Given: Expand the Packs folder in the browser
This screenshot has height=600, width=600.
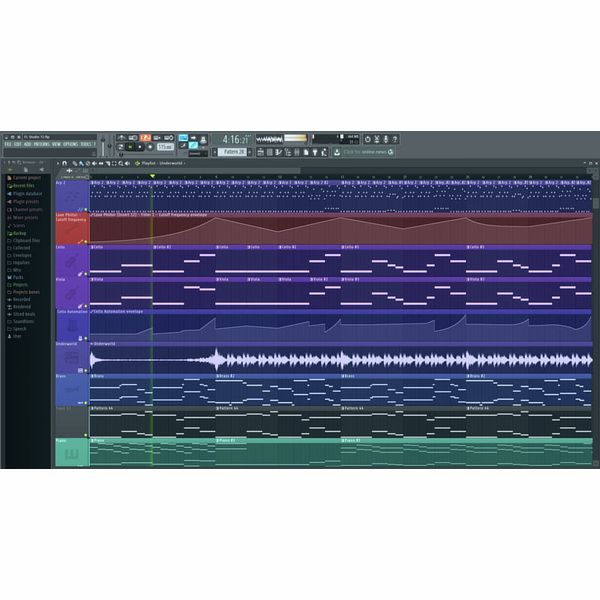Looking at the screenshot, I should [x=19, y=277].
